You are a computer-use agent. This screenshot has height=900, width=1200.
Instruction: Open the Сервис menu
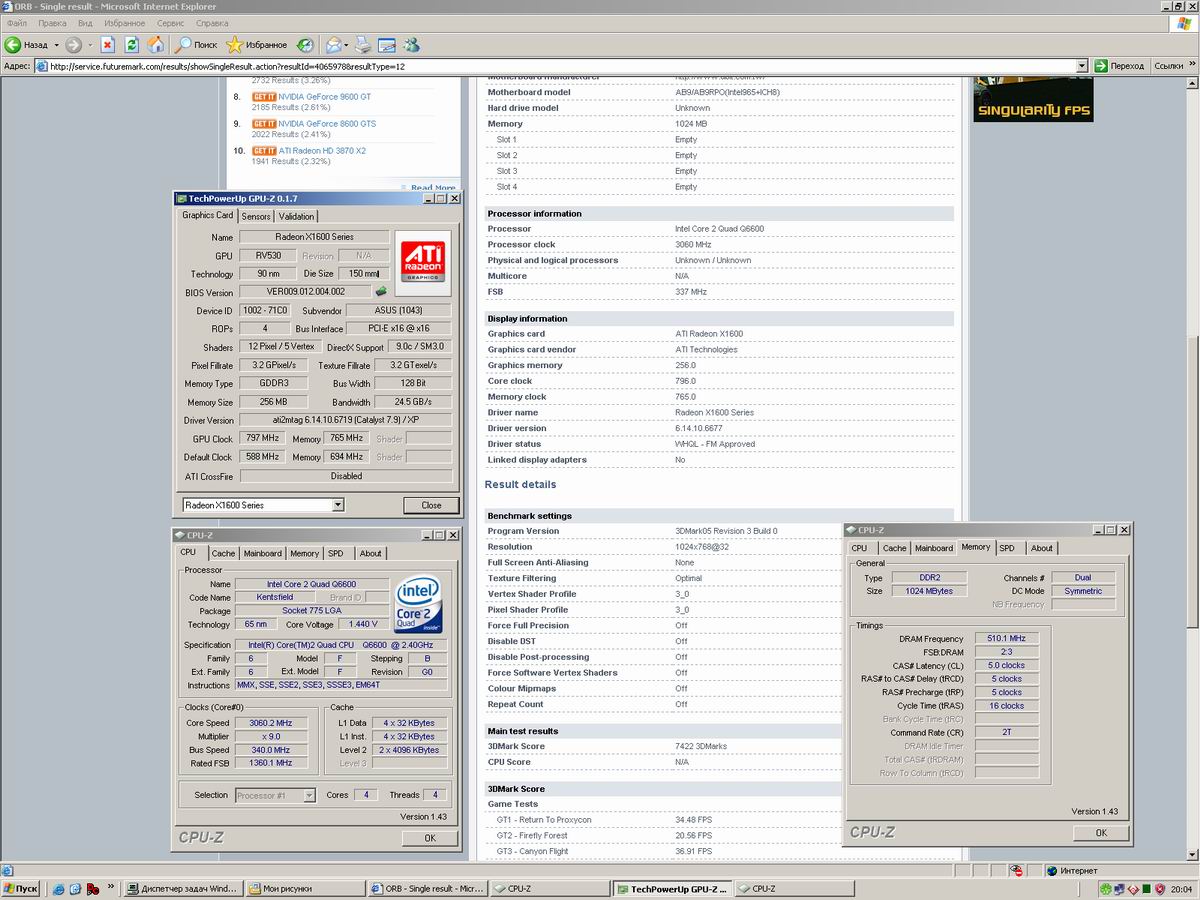170,22
